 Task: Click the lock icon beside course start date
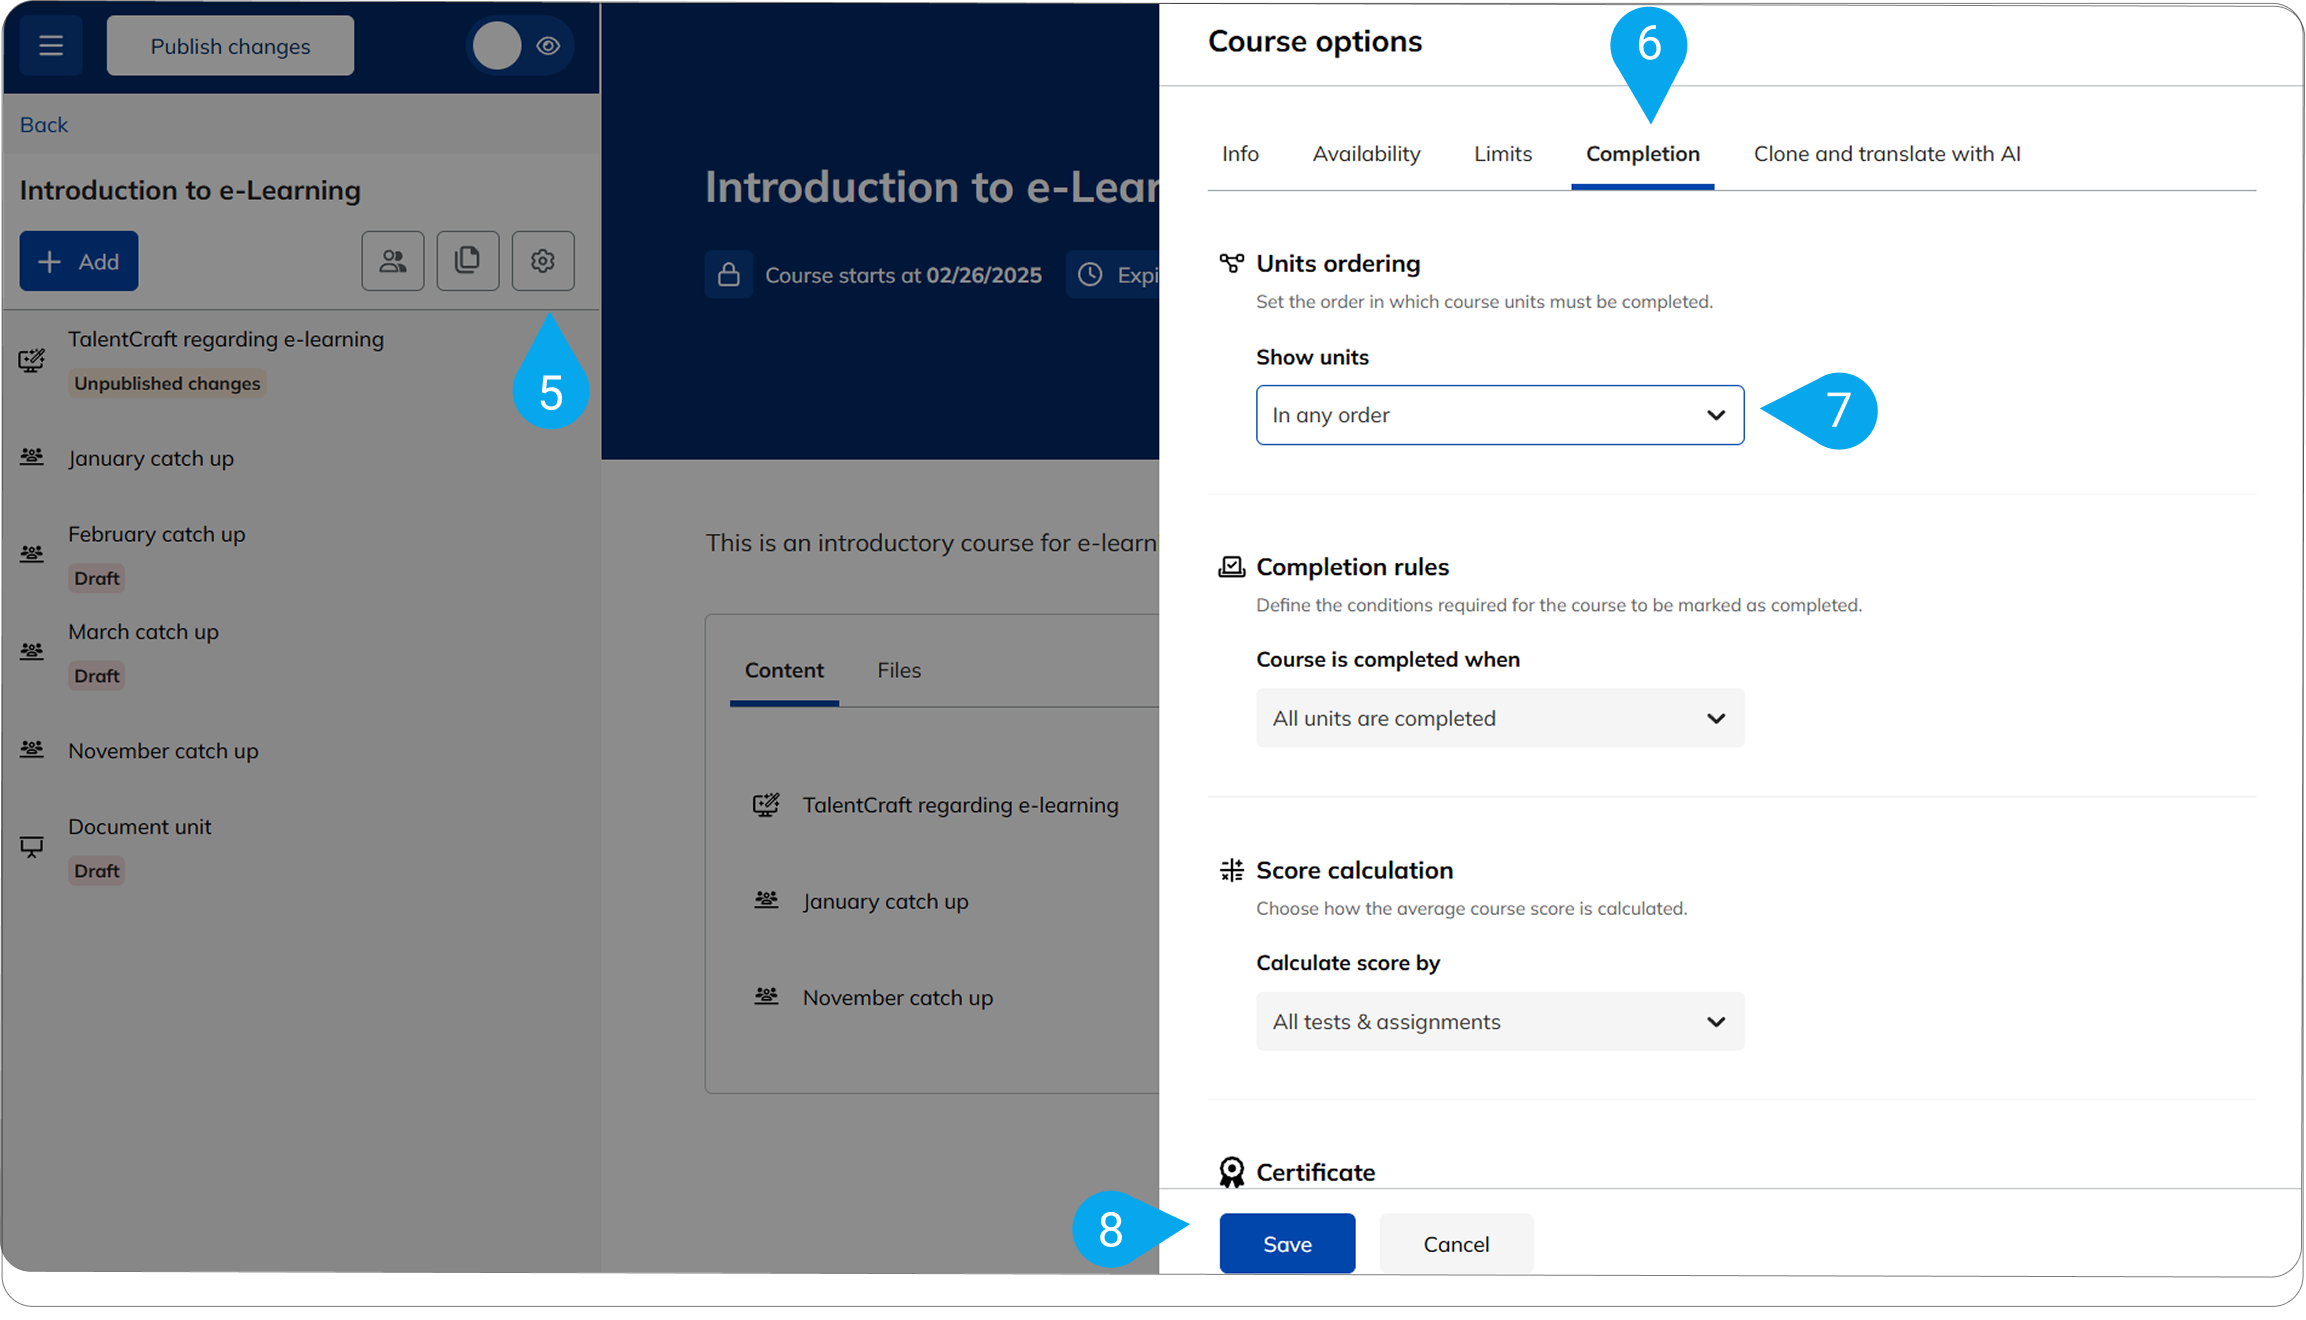pyautogui.click(x=729, y=275)
